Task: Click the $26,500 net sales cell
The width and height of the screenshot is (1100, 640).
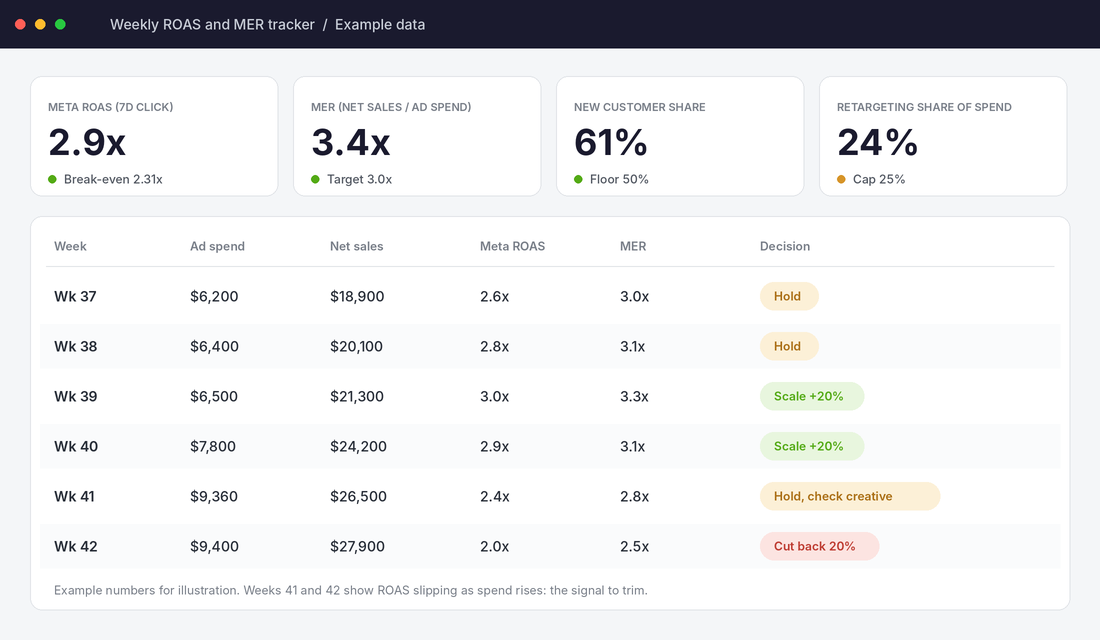Action: click(358, 496)
